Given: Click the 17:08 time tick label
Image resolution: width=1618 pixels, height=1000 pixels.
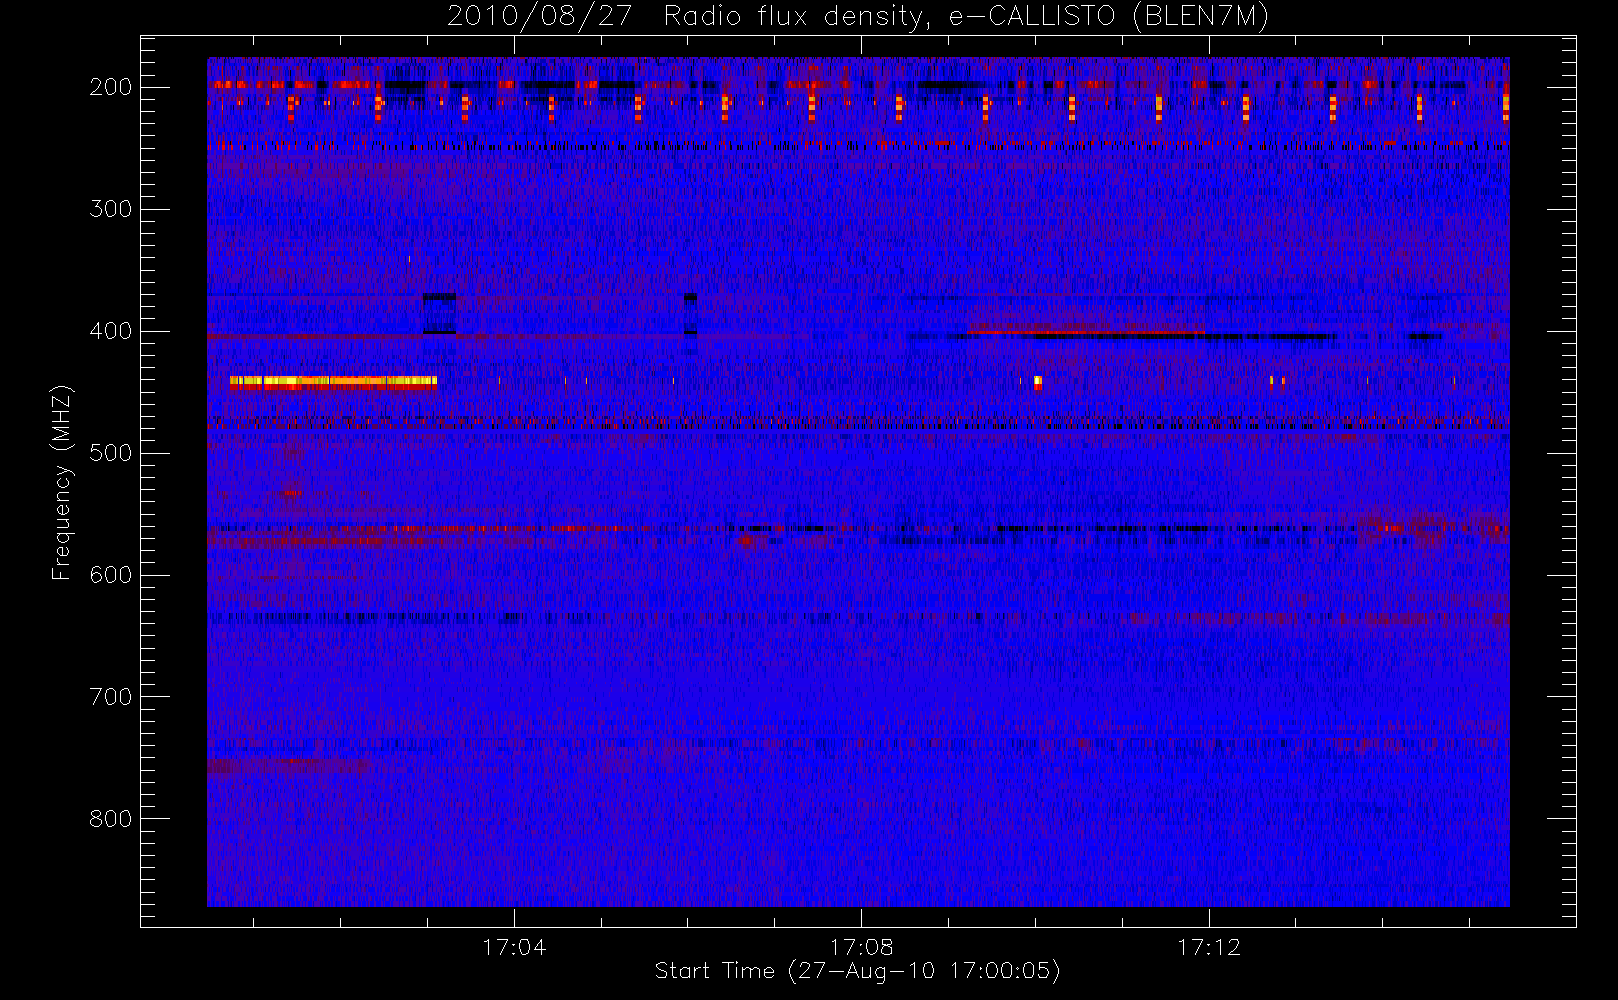Looking at the screenshot, I should pyautogui.click(x=861, y=947).
